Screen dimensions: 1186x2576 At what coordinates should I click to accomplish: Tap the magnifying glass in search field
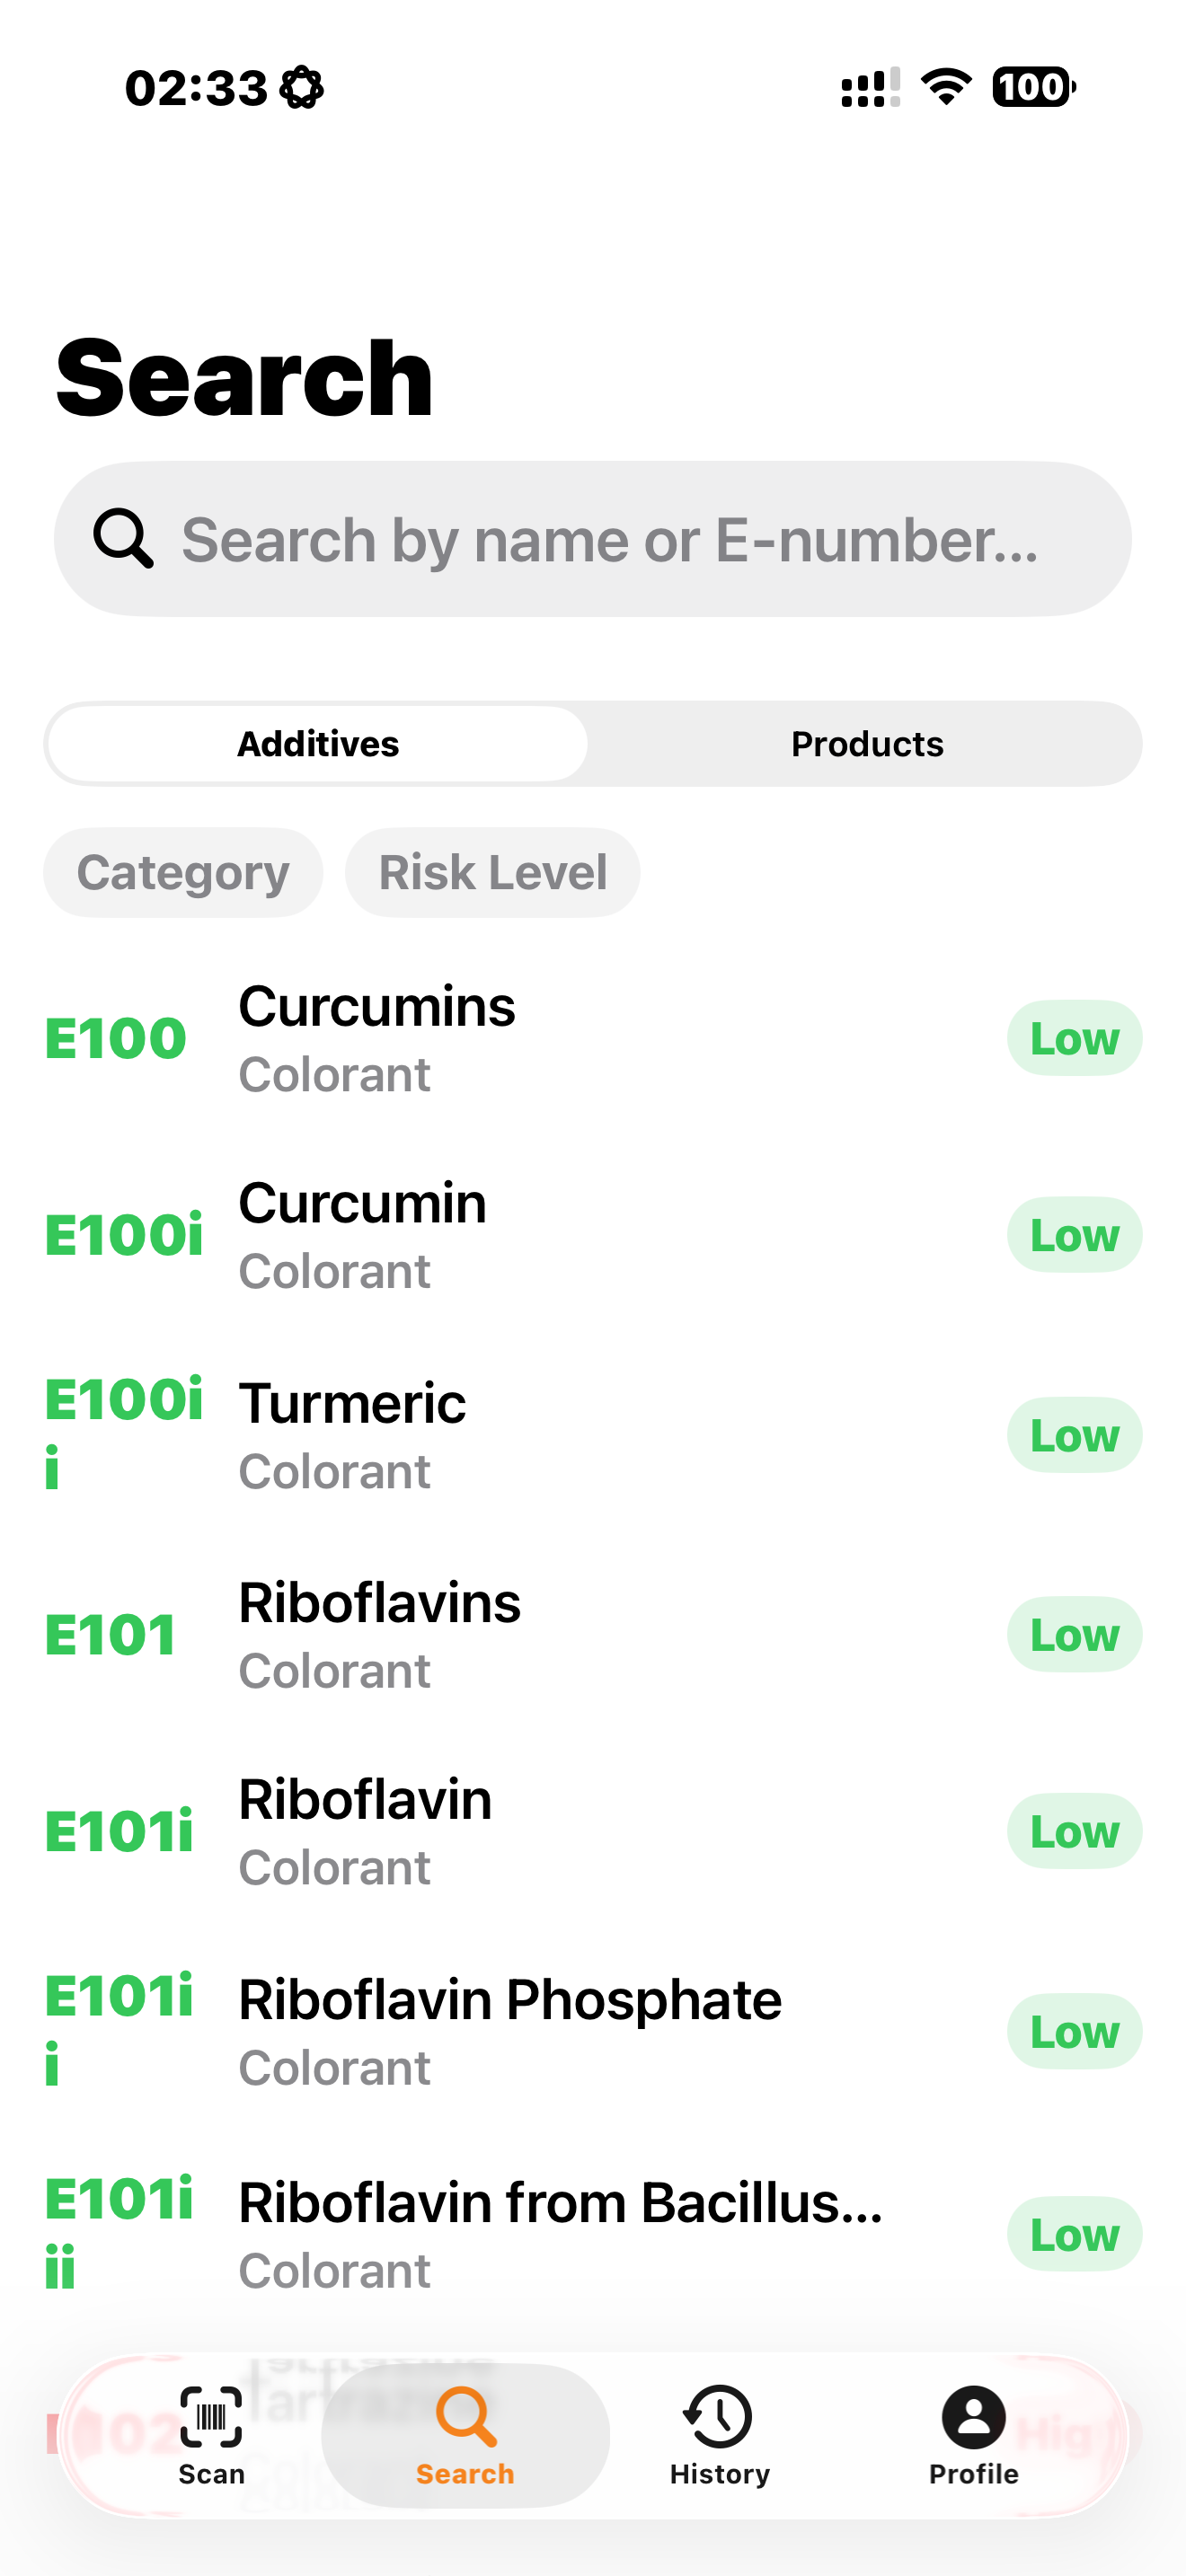pyautogui.click(x=123, y=538)
